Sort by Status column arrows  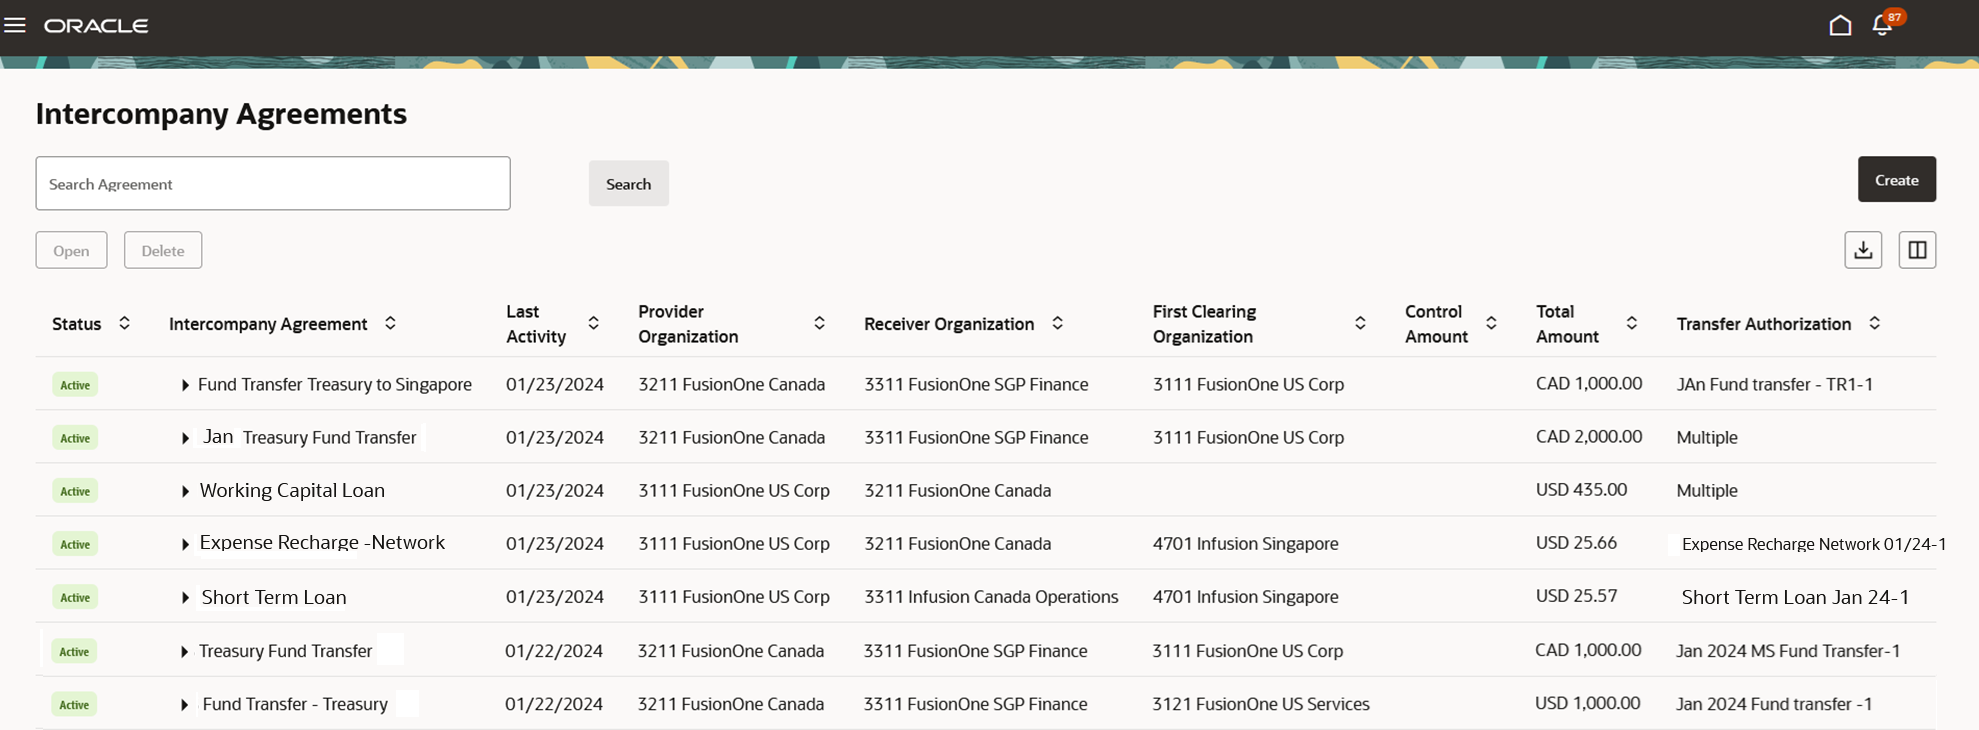[124, 323]
